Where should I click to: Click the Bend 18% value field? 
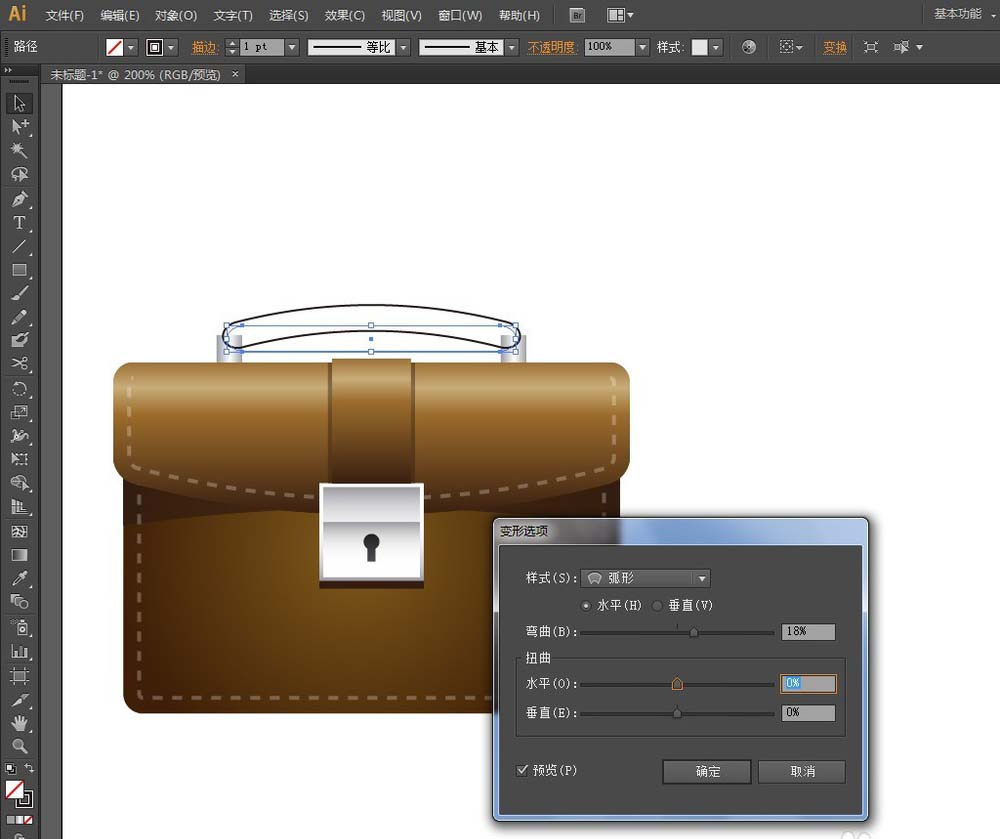[x=808, y=631]
